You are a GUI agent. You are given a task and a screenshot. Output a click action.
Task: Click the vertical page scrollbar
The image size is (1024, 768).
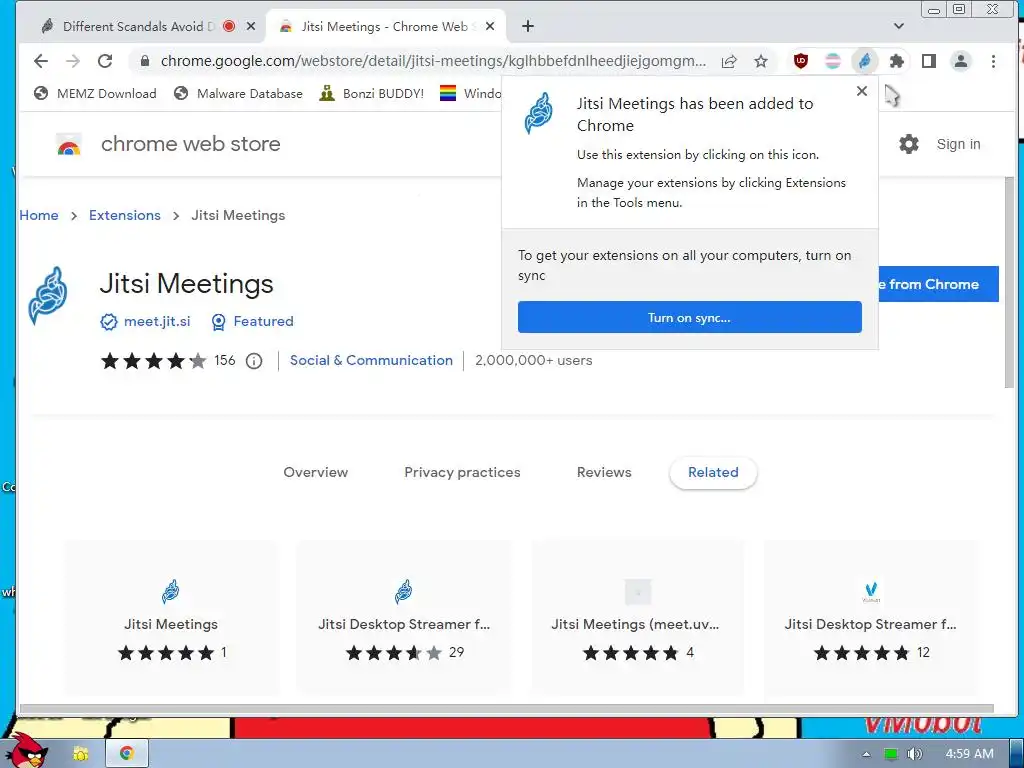(x=1009, y=282)
